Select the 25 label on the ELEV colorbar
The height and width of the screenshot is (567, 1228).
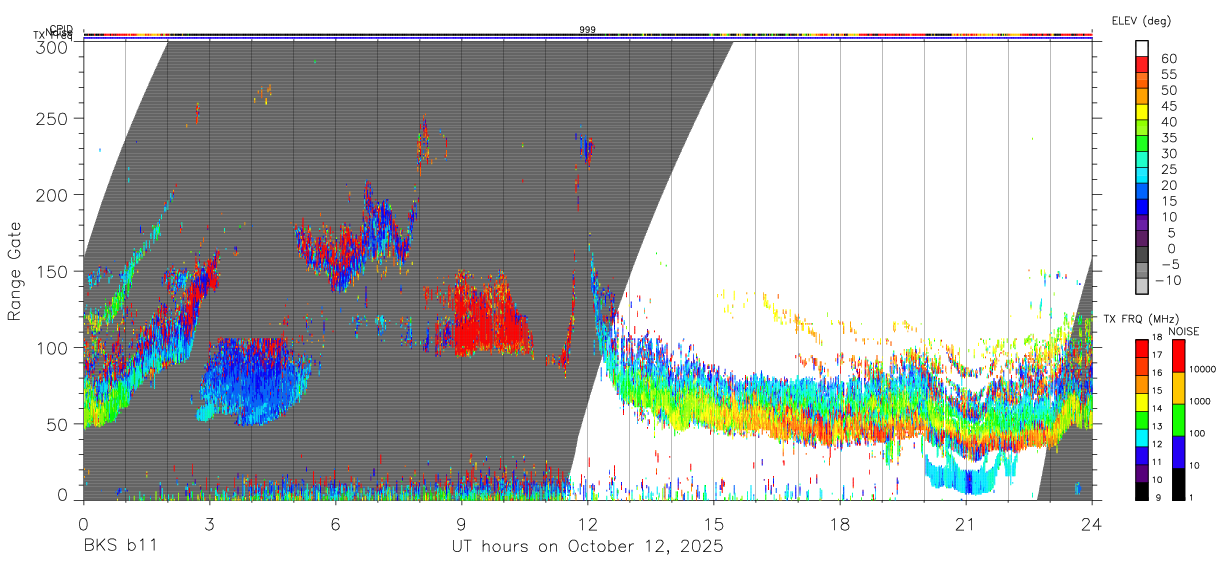point(1168,170)
